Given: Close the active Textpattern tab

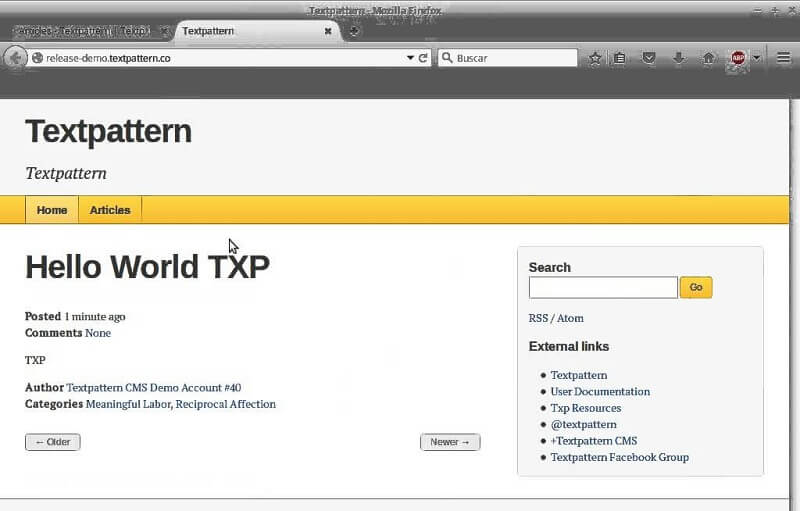Looking at the screenshot, I should (x=328, y=31).
